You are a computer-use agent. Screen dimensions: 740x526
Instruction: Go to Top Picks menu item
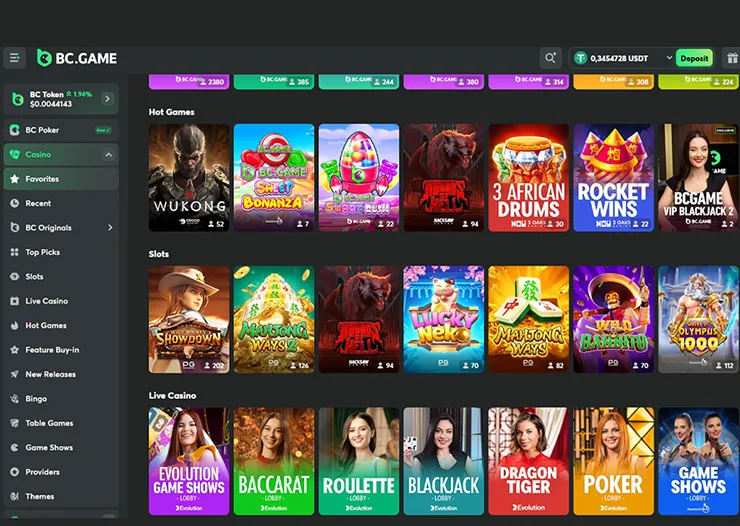(x=61, y=252)
